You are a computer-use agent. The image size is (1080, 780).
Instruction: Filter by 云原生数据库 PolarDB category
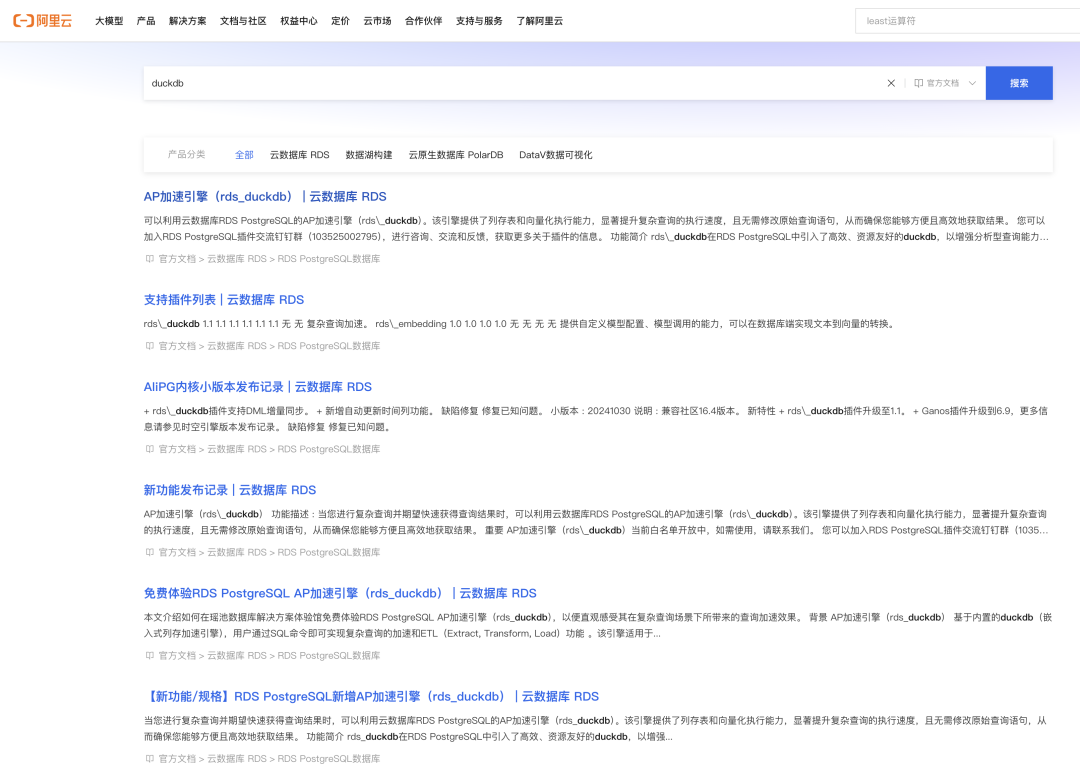(x=456, y=155)
